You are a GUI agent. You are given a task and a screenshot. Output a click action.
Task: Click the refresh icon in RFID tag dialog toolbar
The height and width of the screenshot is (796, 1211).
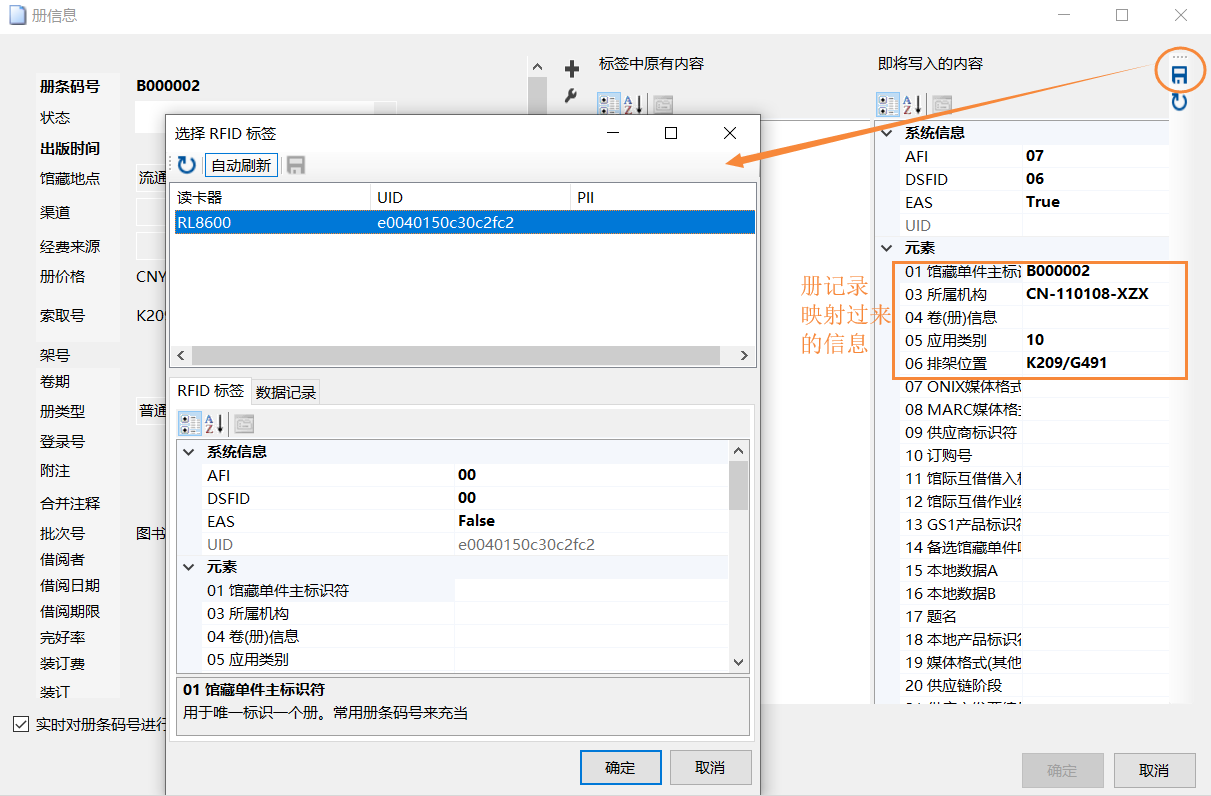pyautogui.click(x=187, y=165)
